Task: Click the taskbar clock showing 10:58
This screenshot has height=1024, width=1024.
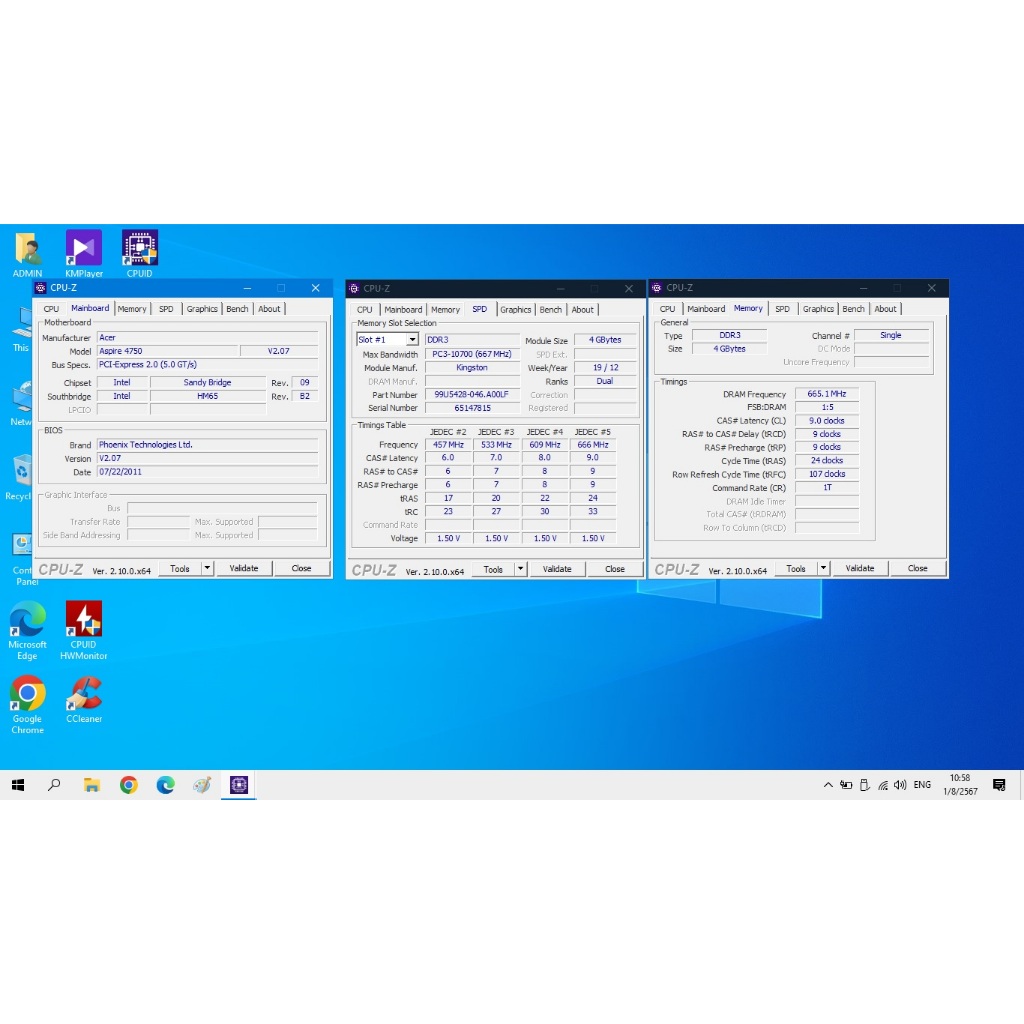Action: click(960, 785)
